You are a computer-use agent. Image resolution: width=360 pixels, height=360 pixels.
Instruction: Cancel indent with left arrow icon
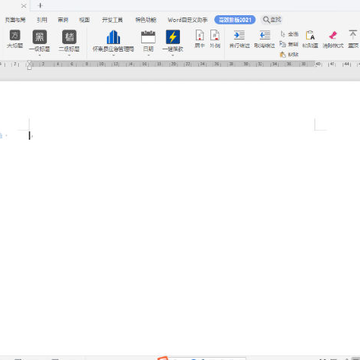[x=265, y=35]
